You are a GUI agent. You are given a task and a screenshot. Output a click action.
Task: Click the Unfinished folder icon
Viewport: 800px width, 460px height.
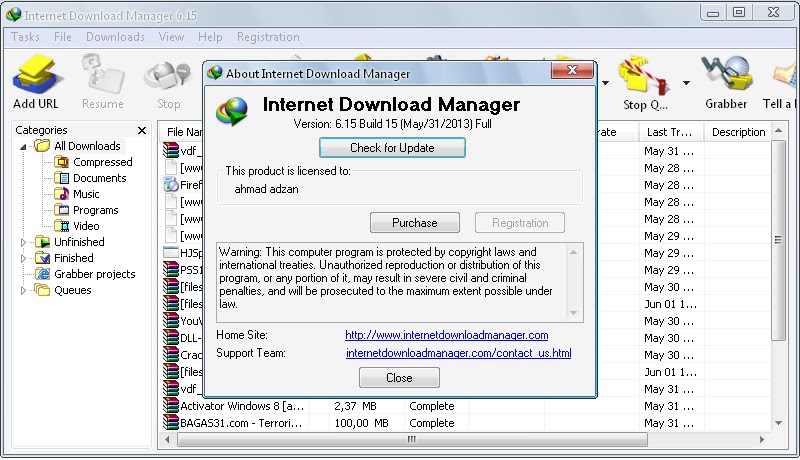[42, 242]
